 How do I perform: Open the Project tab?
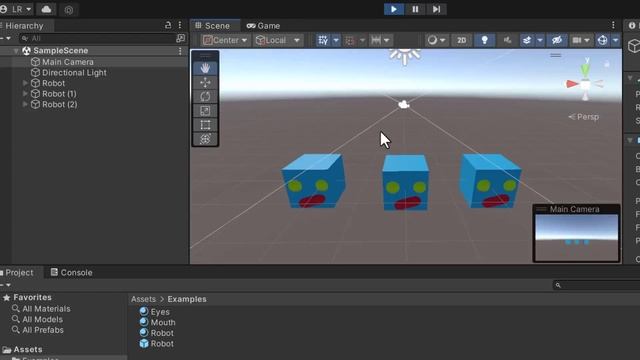19,272
